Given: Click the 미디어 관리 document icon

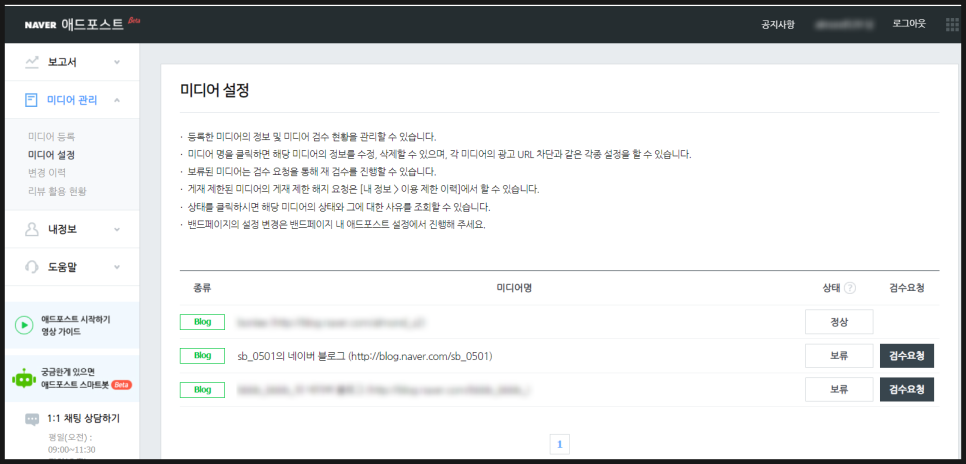Looking at the screenshot, I should tap(31, 100).
